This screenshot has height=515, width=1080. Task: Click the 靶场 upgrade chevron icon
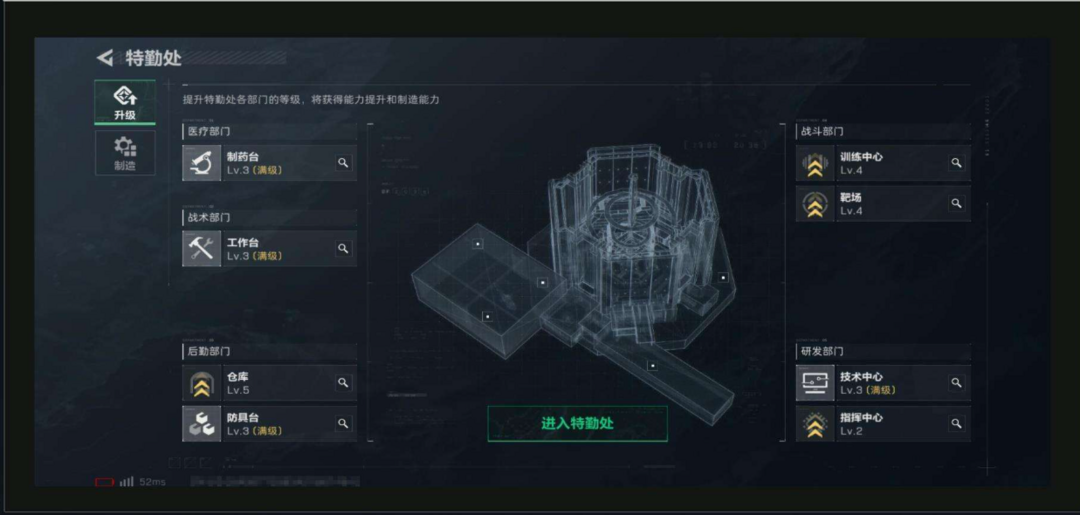[815, 204]
